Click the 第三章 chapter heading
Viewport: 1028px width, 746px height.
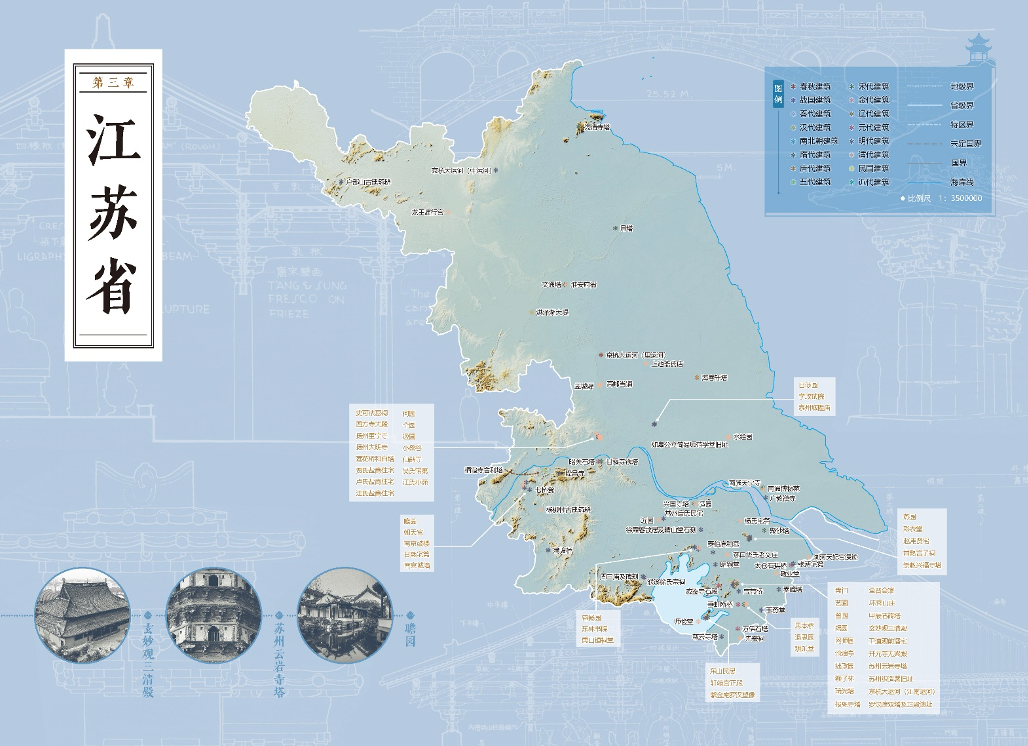click(x=113, y=82)
